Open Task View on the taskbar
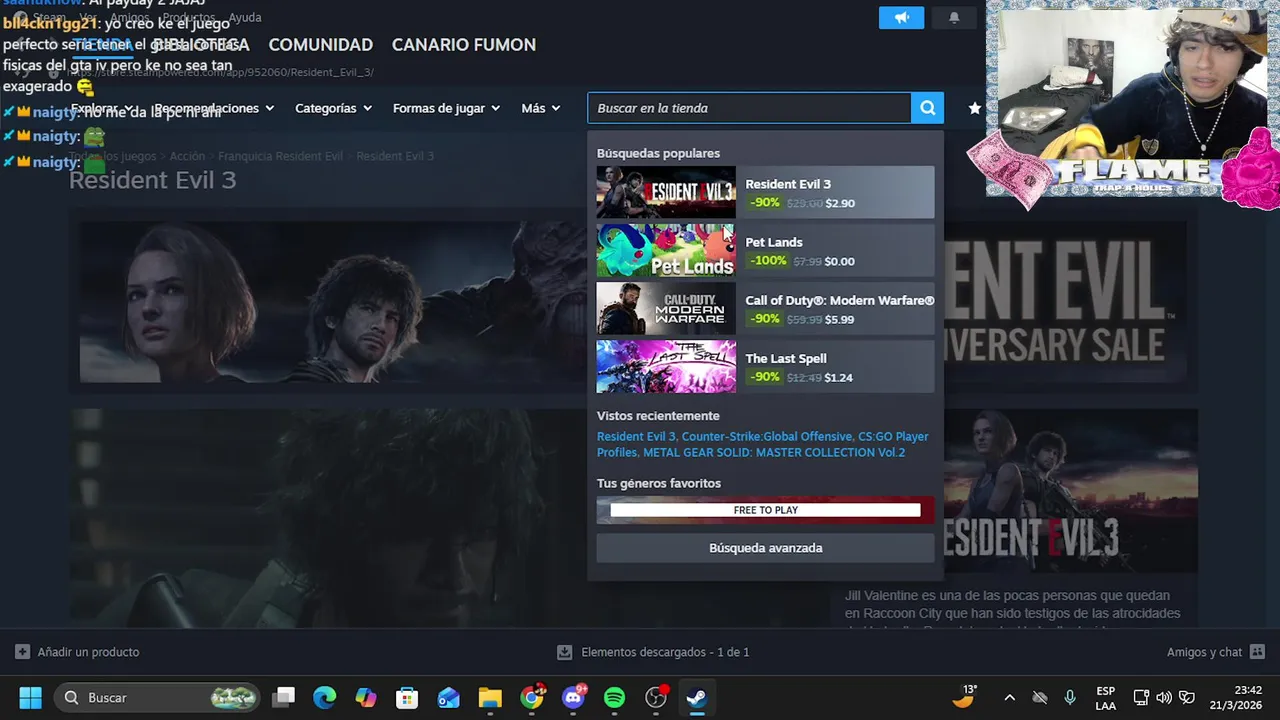Viewport: 1280px width, 720px height. tap(284, 697)
